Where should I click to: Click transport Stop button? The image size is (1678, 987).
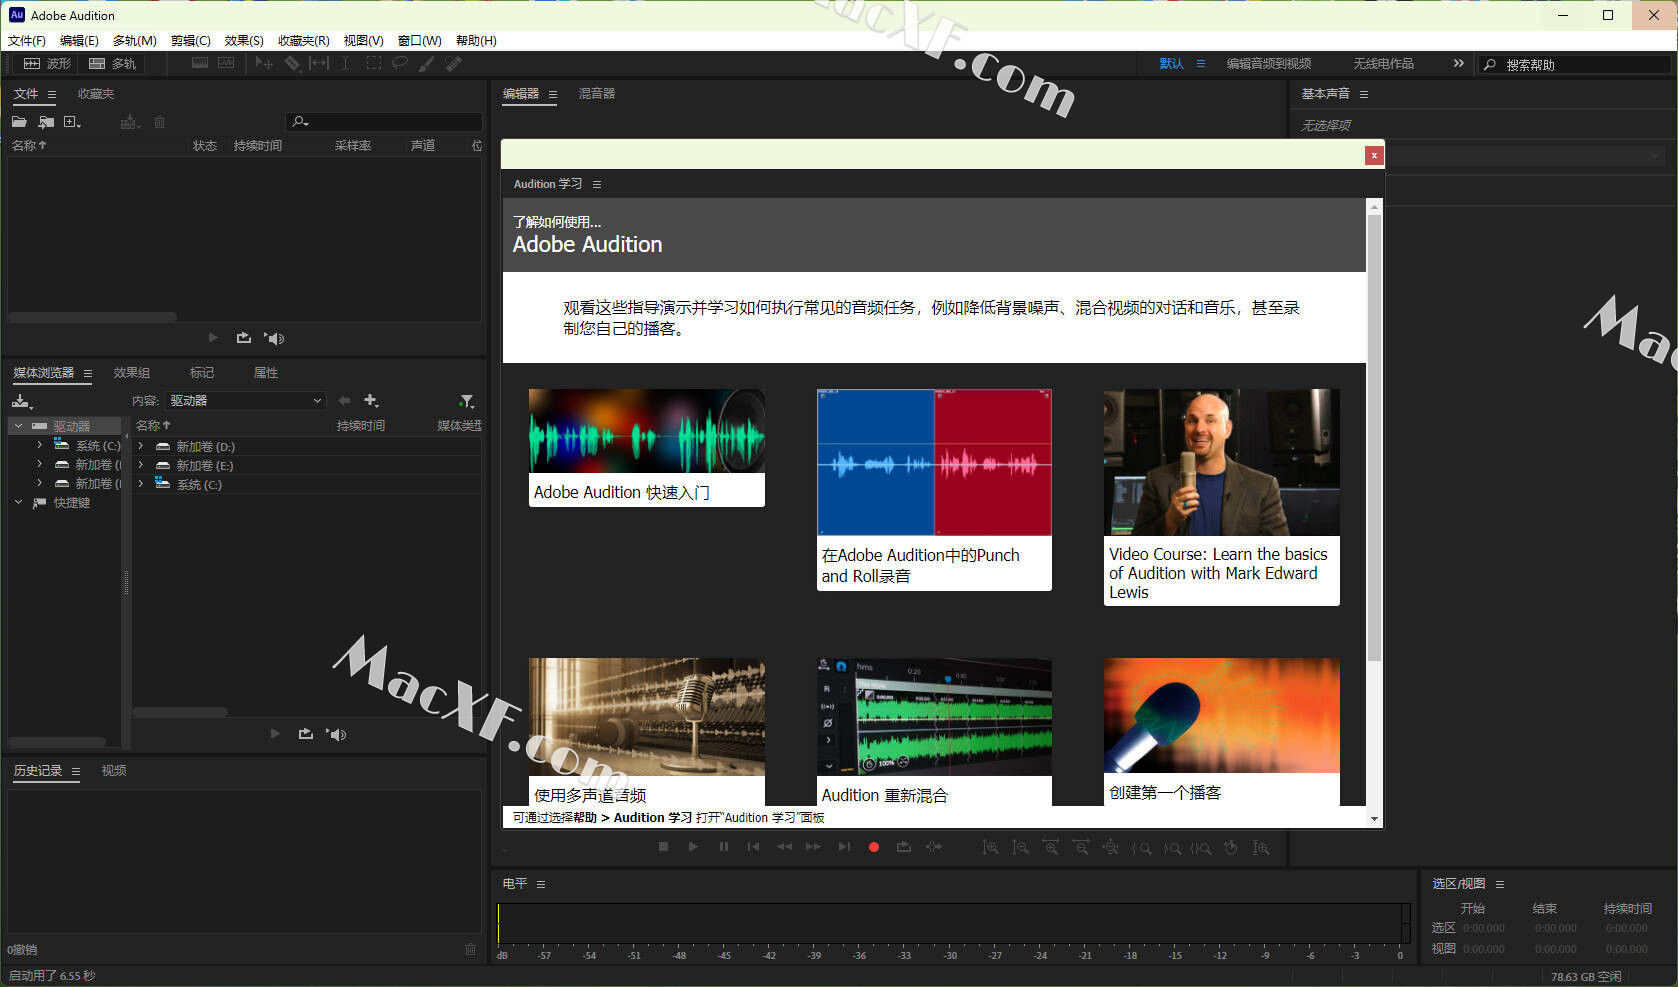click(663, 847)
